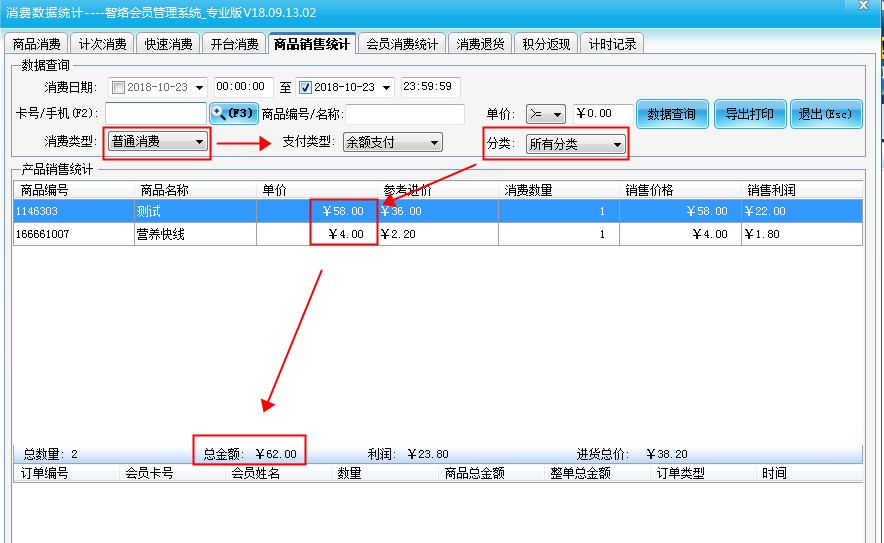Click the 卡号/手机 input field

pos(156,114)
